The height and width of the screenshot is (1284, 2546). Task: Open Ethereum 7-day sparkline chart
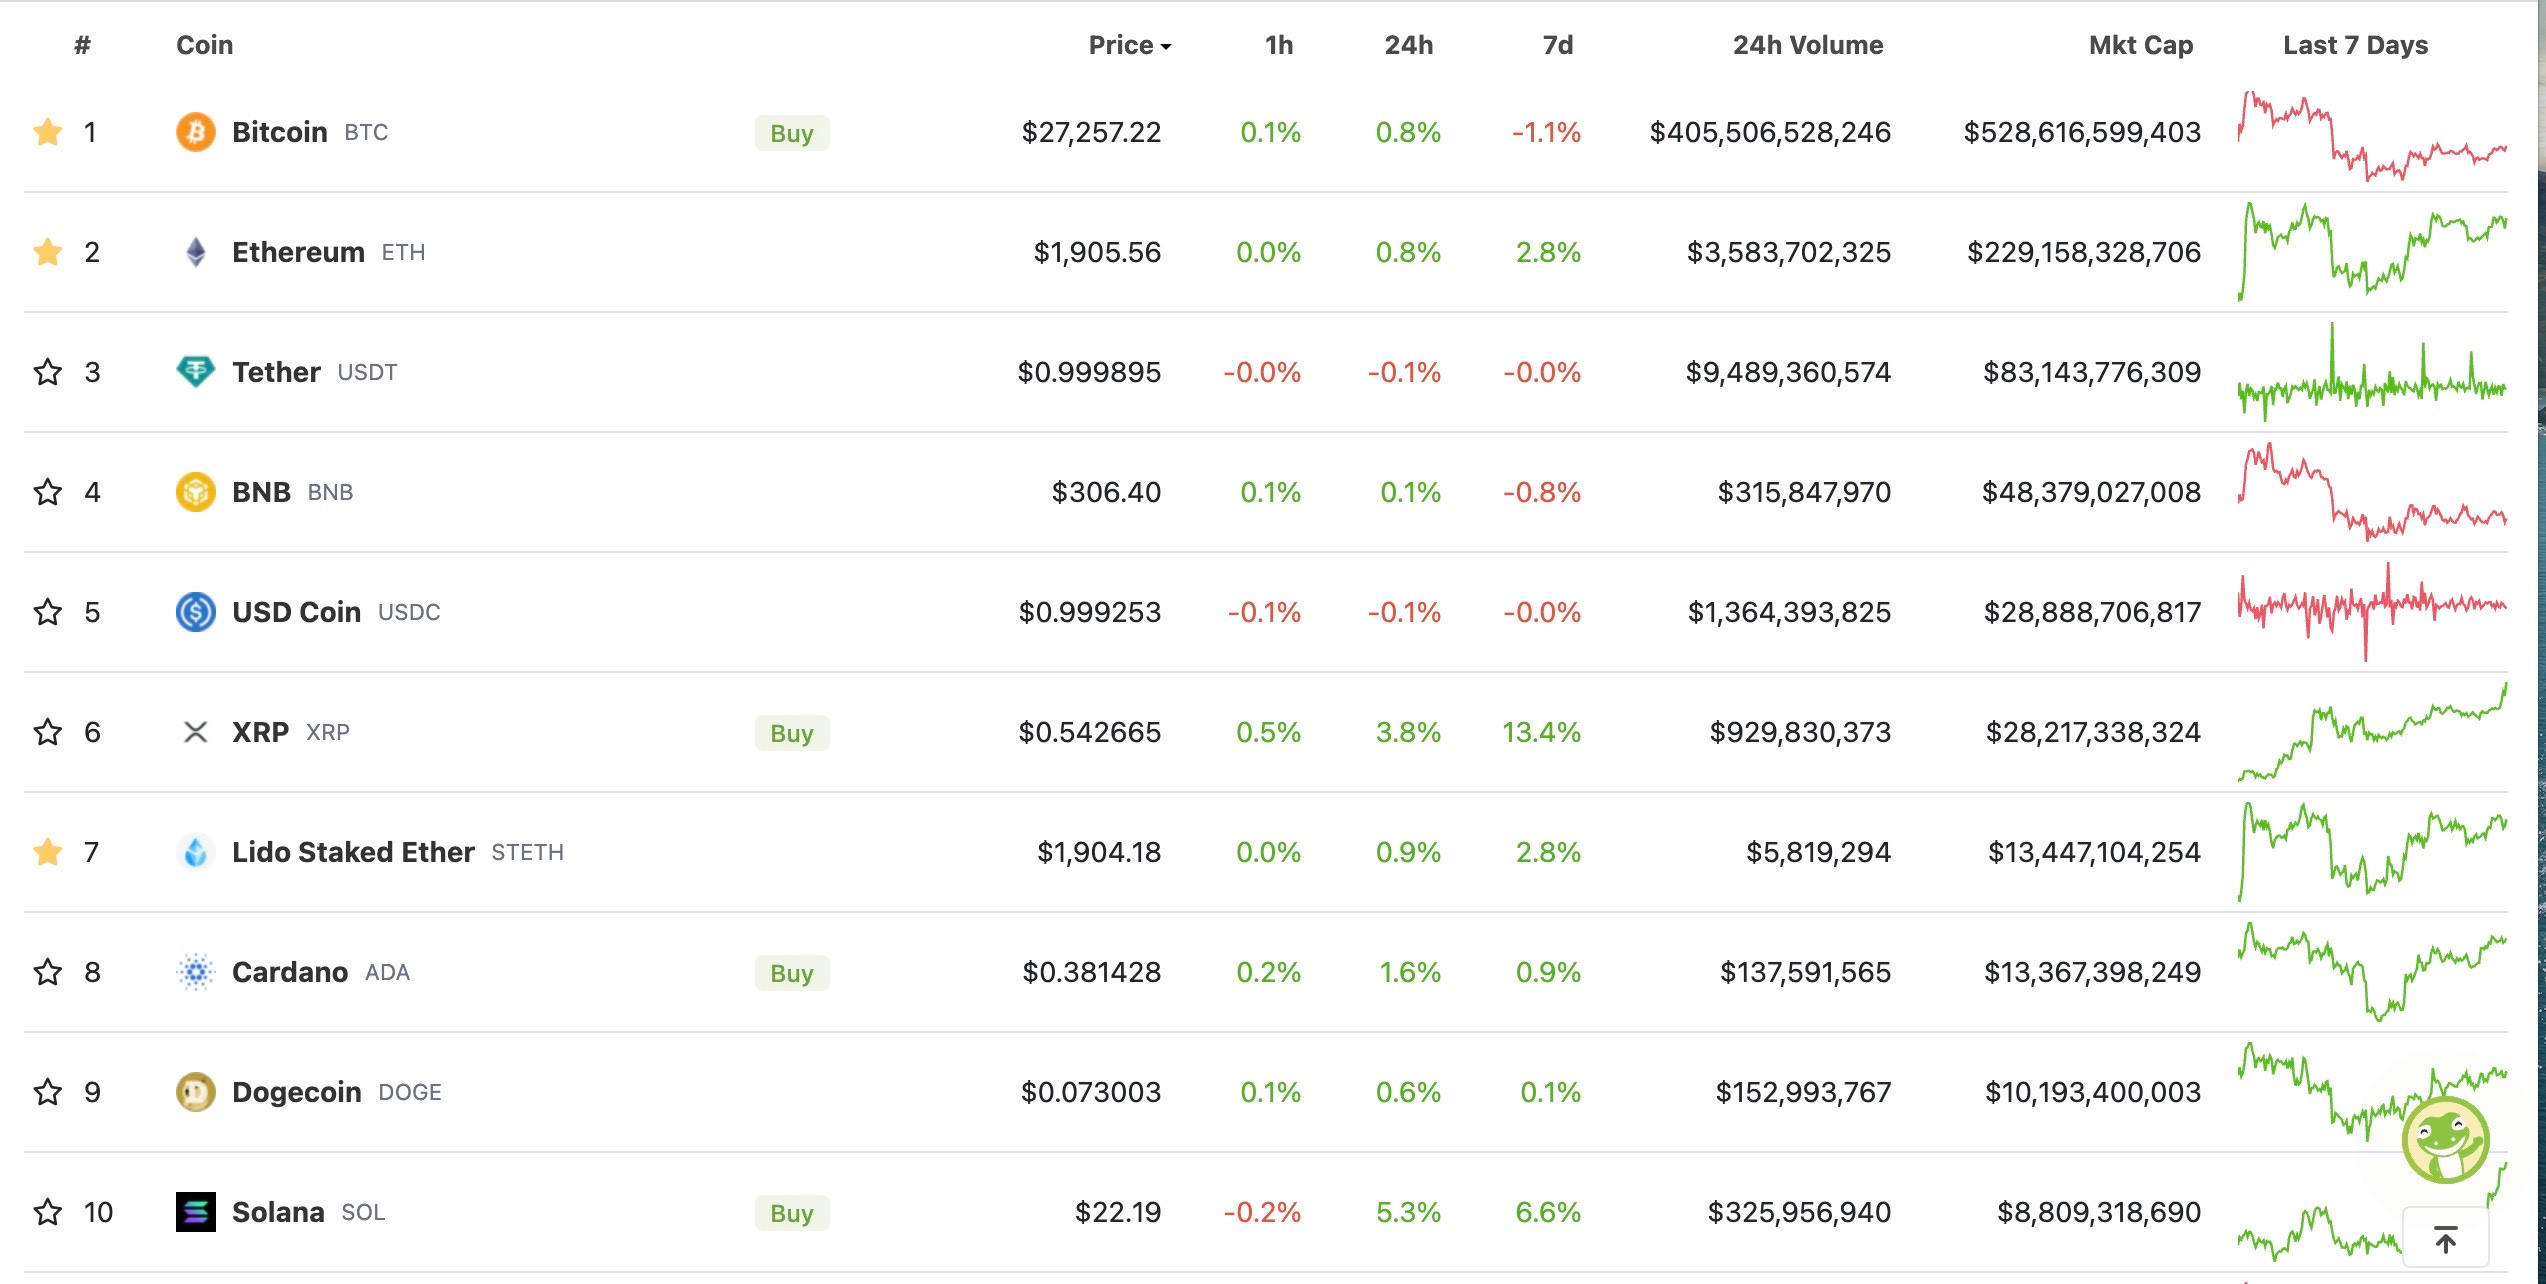(x=2372, y=252)
